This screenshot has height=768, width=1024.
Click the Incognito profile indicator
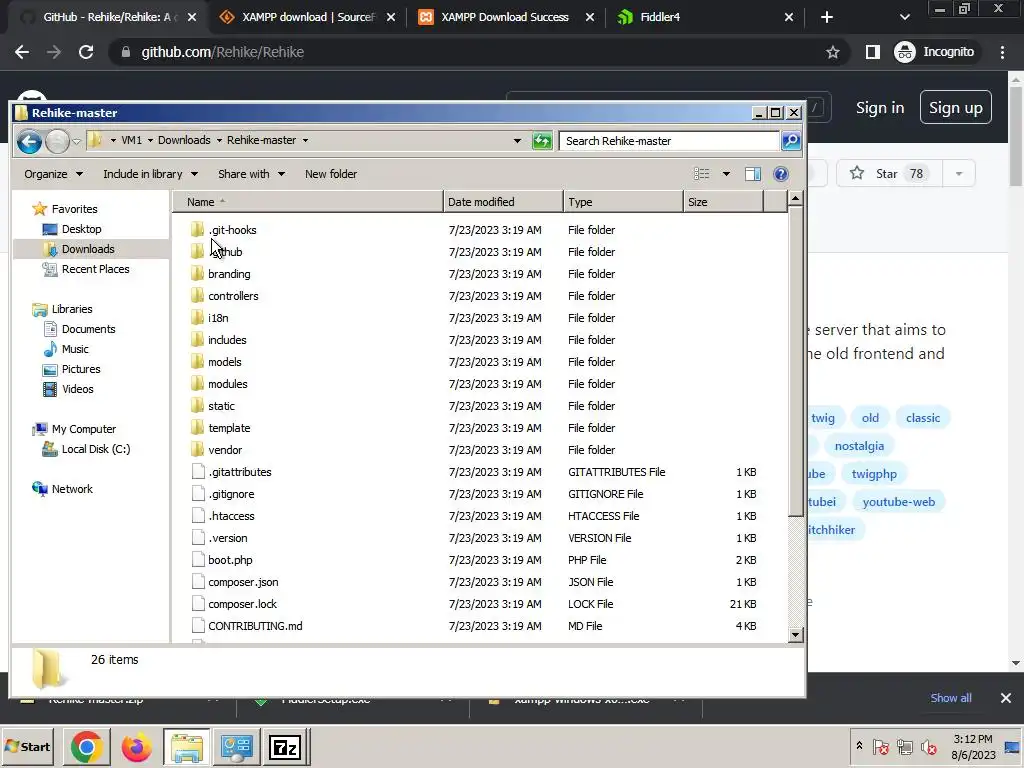[x=935, y=52]
